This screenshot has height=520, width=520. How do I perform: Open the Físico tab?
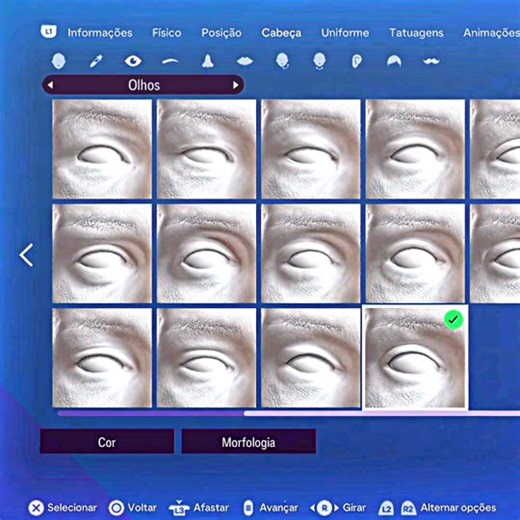[x=167, y=33]
